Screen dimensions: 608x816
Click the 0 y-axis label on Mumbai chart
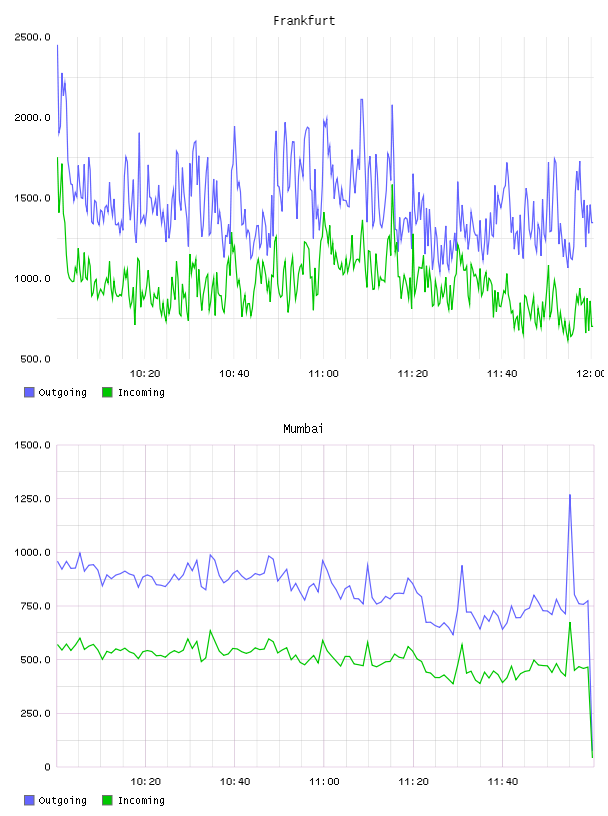click(47, 767)
